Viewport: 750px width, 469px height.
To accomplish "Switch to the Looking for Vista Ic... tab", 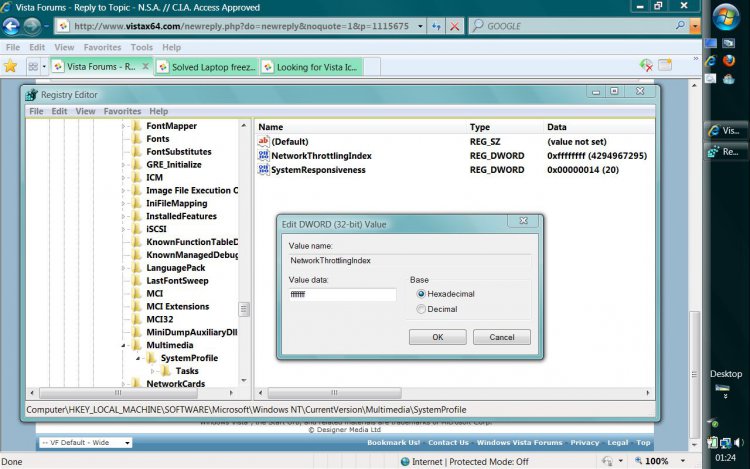I will [x=312, y=67].
